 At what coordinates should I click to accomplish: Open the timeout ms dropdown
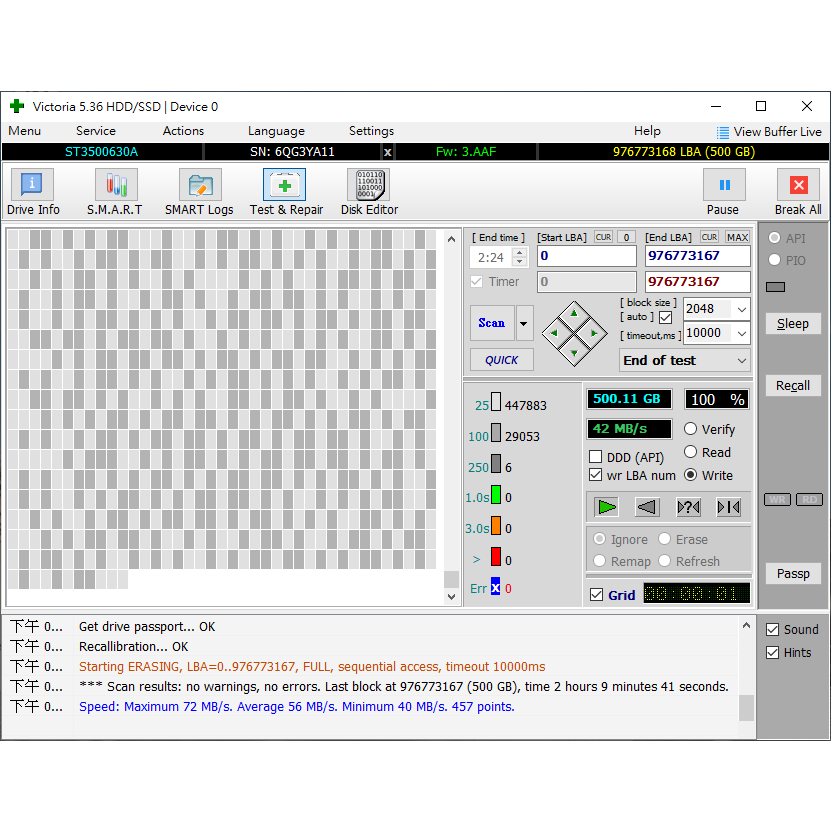(x=741, y=334)
